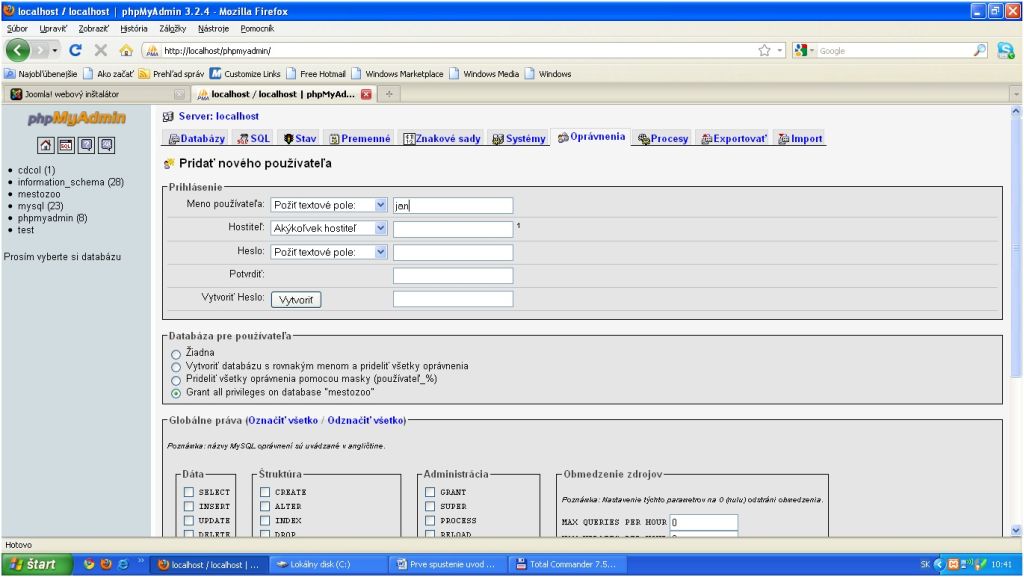
Task: Open the Windows Marketplace bookmark
Action: click(398, 74)
